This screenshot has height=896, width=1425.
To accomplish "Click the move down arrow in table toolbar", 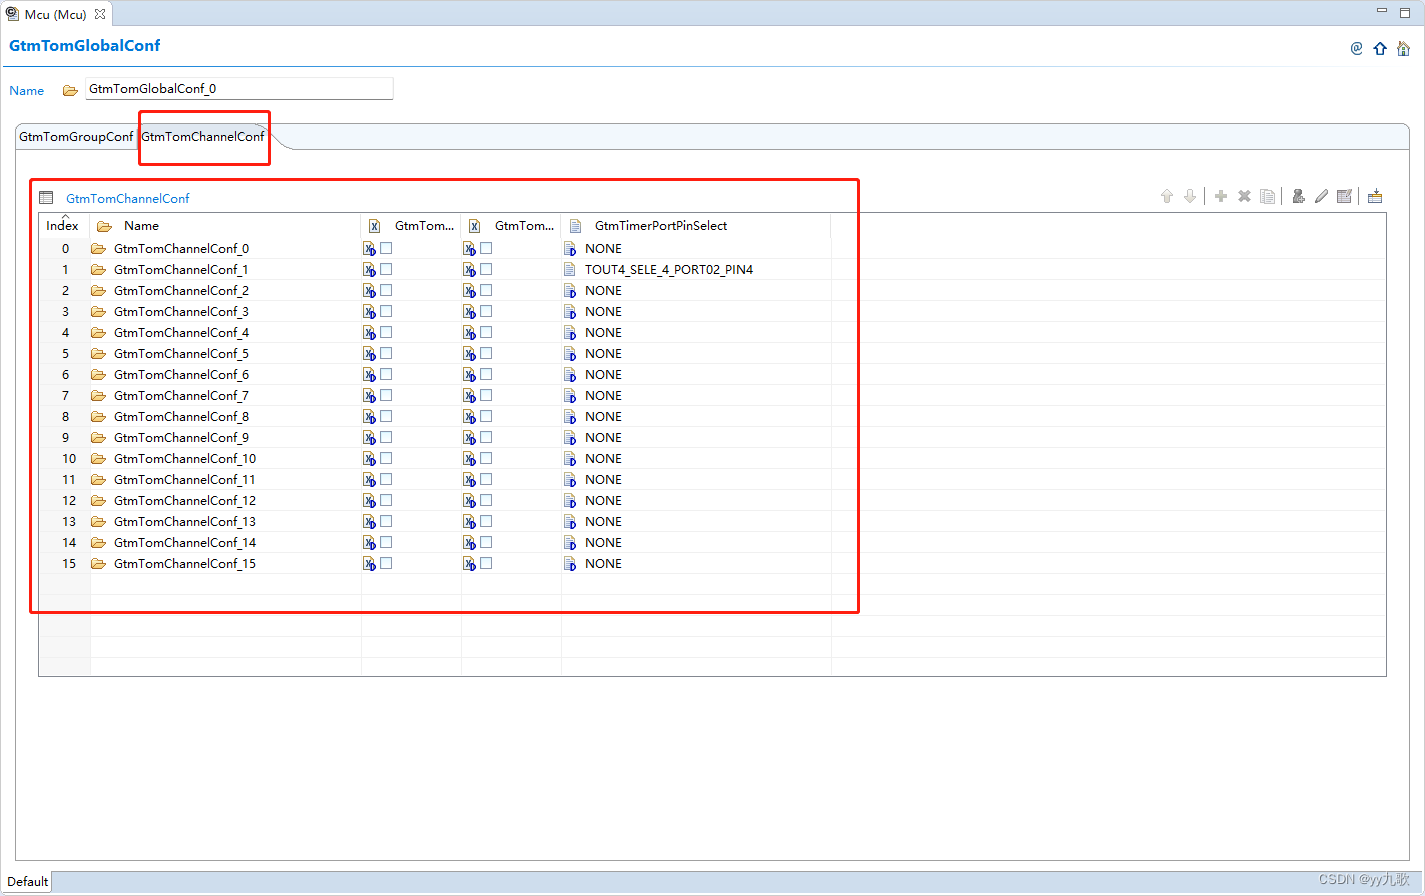I will 1190,196.
